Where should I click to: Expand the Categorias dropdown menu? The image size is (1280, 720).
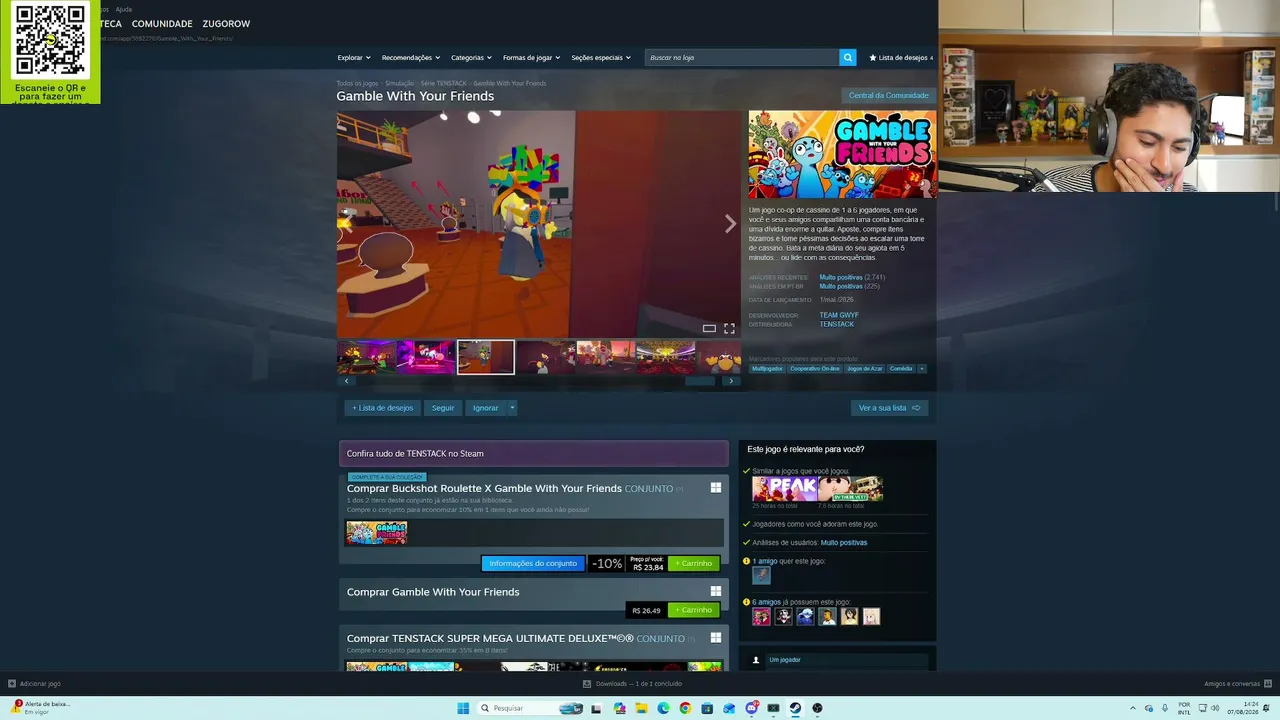pos(471,58)
